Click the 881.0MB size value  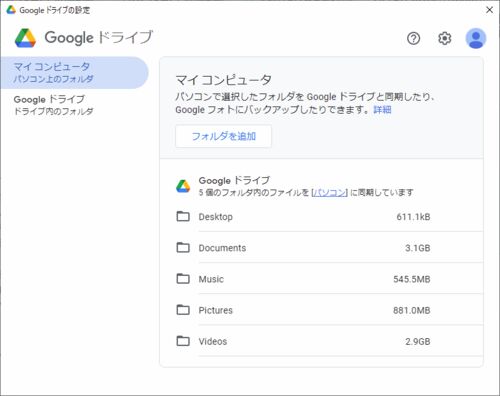click(412, 310)
